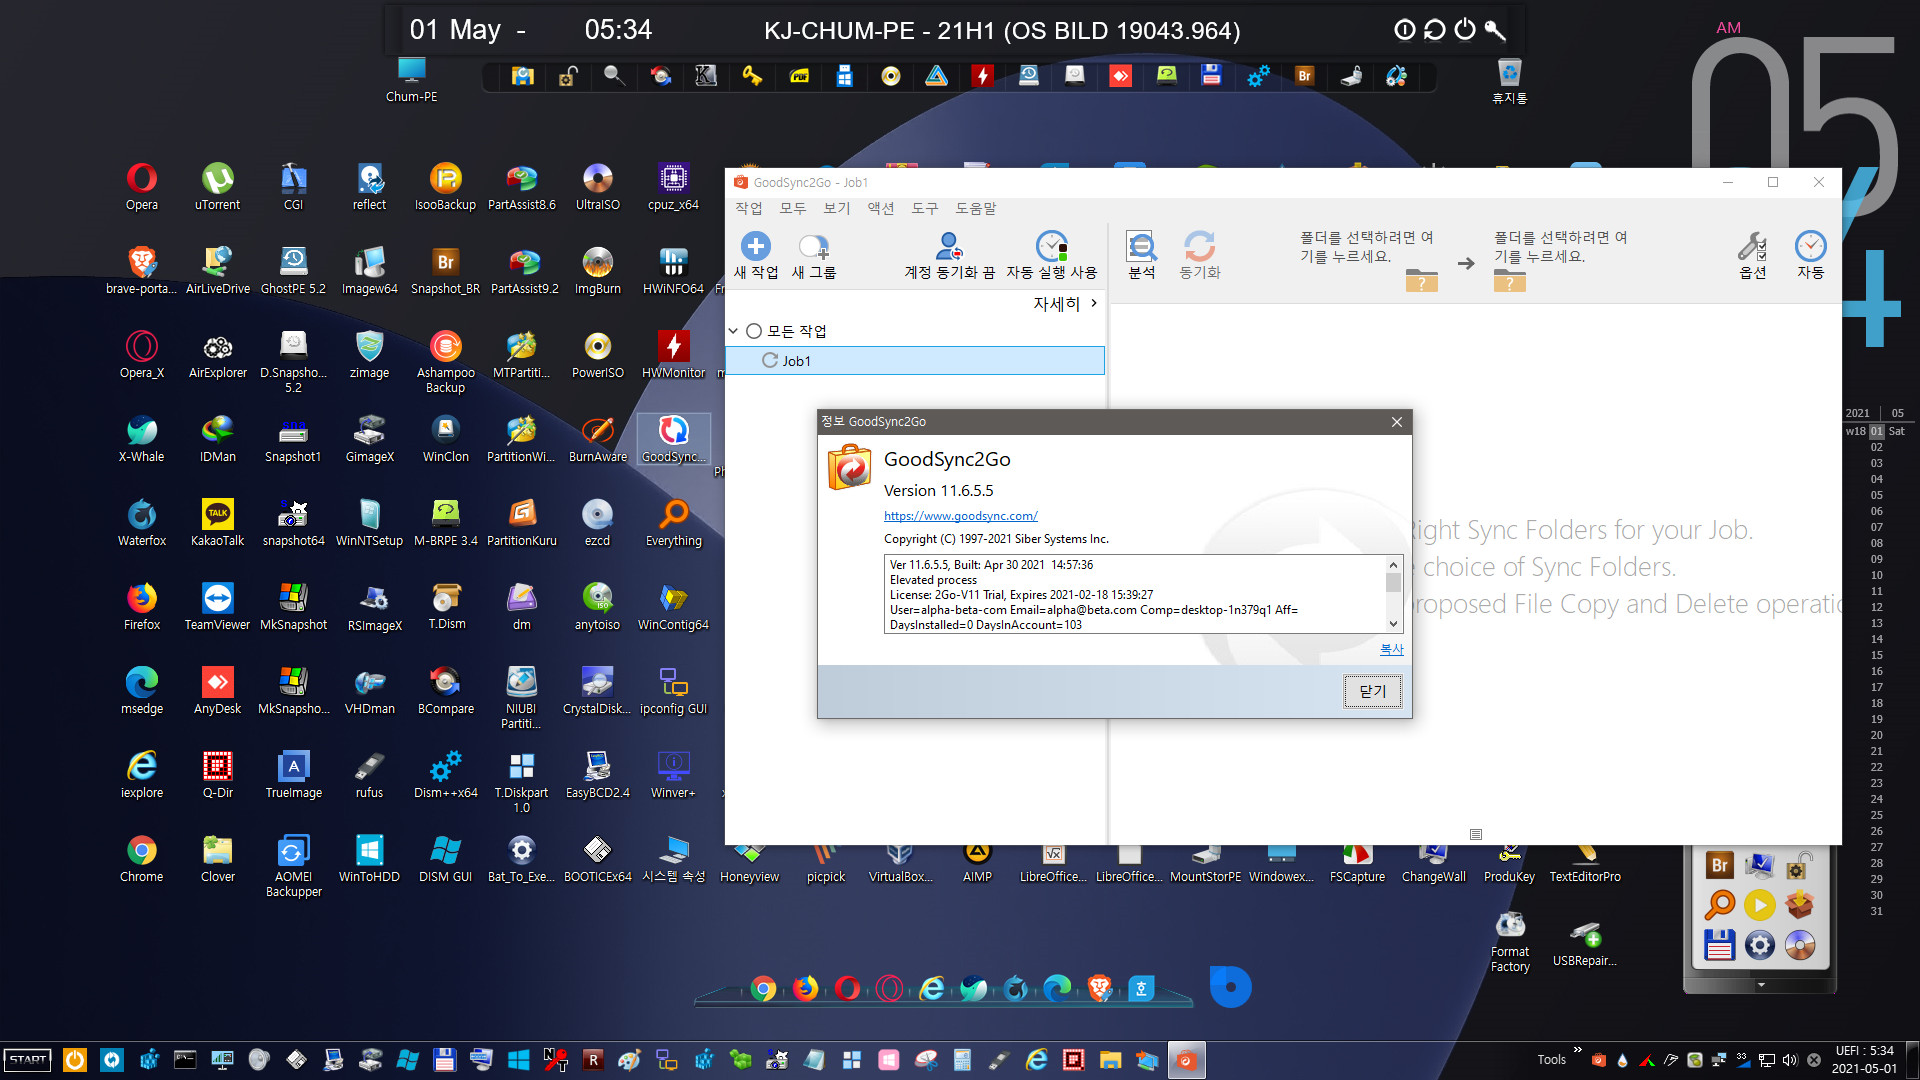Image resolution: width=1920 pixels, height=1080 pixels.
Task: Open the 작업 menu in GoodSync2Go
Action: [x=749, y=208]
